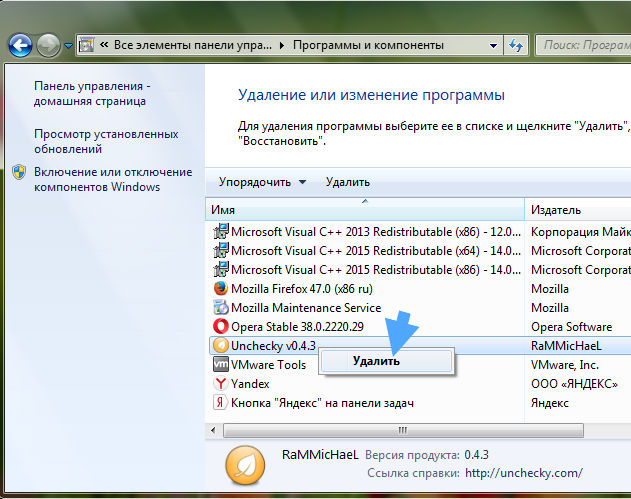This screenshot has height=499, width=631.
Task: Select Кнопка "Яндекс" на панели задач entry
Action: pos(322,402)
